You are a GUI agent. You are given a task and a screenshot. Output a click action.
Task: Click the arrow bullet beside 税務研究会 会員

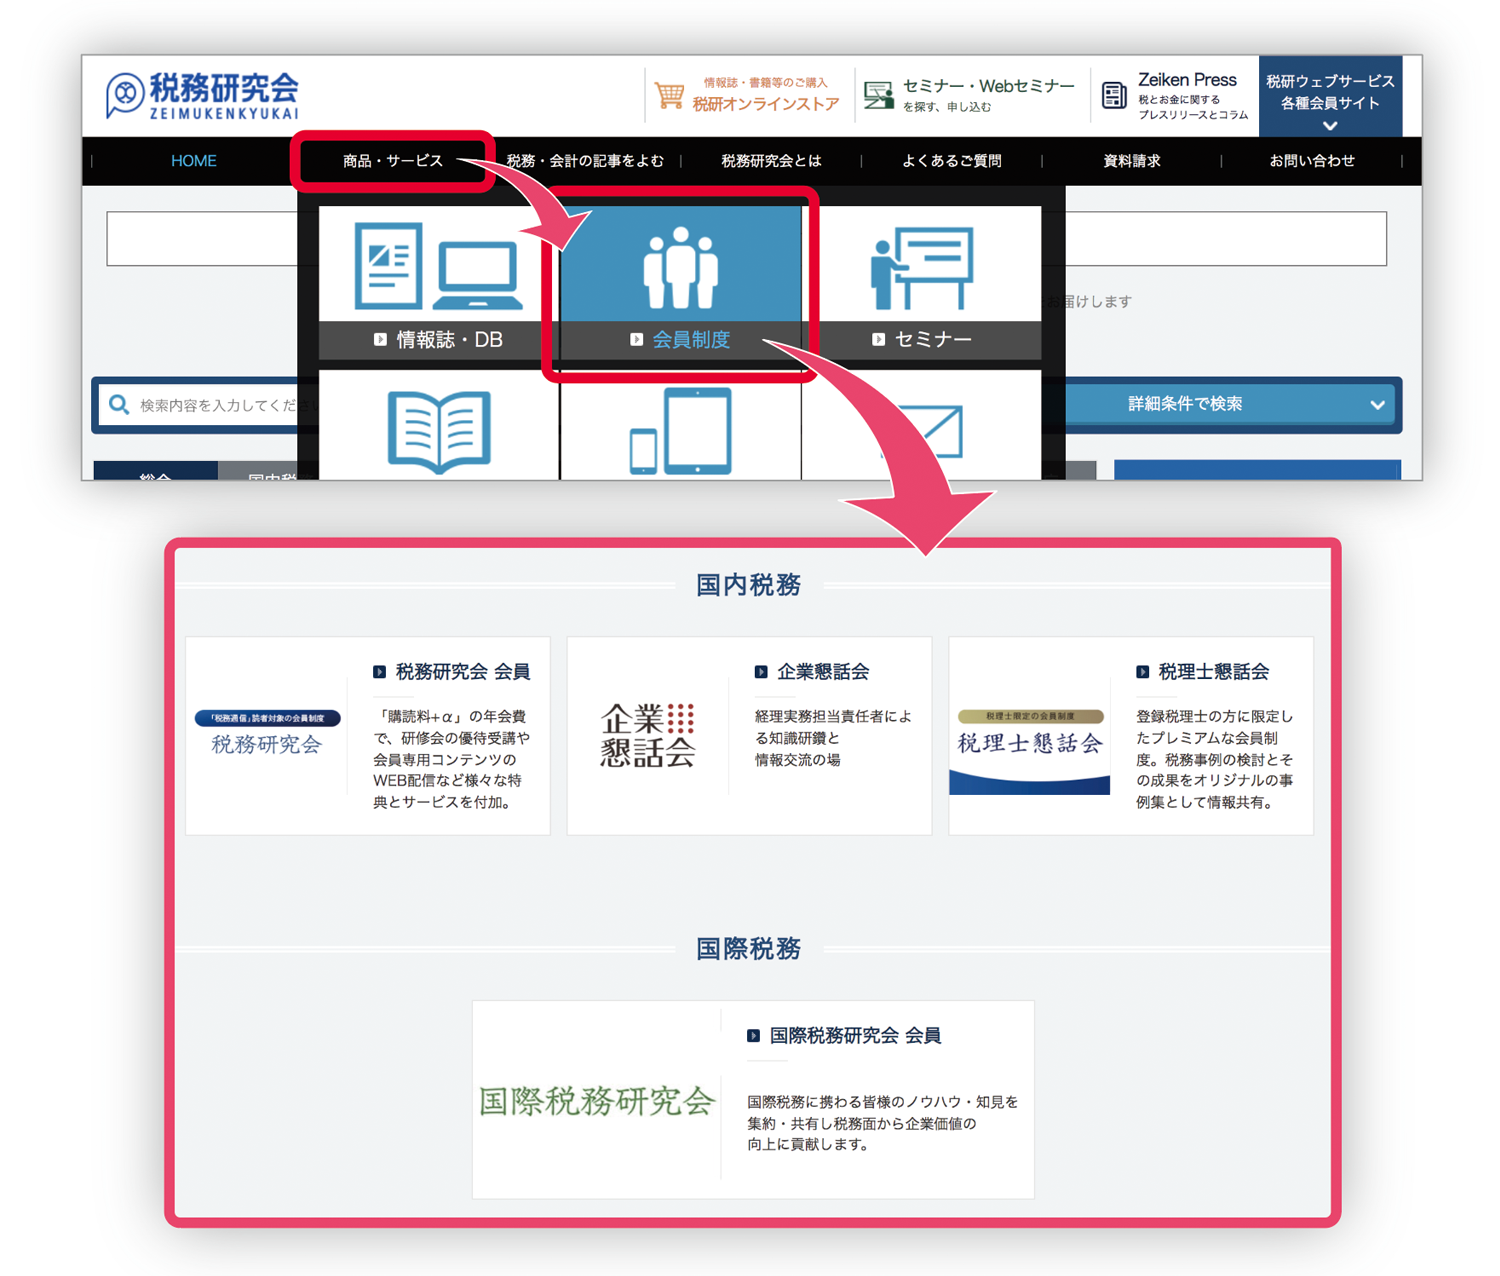tap(379, 672)
